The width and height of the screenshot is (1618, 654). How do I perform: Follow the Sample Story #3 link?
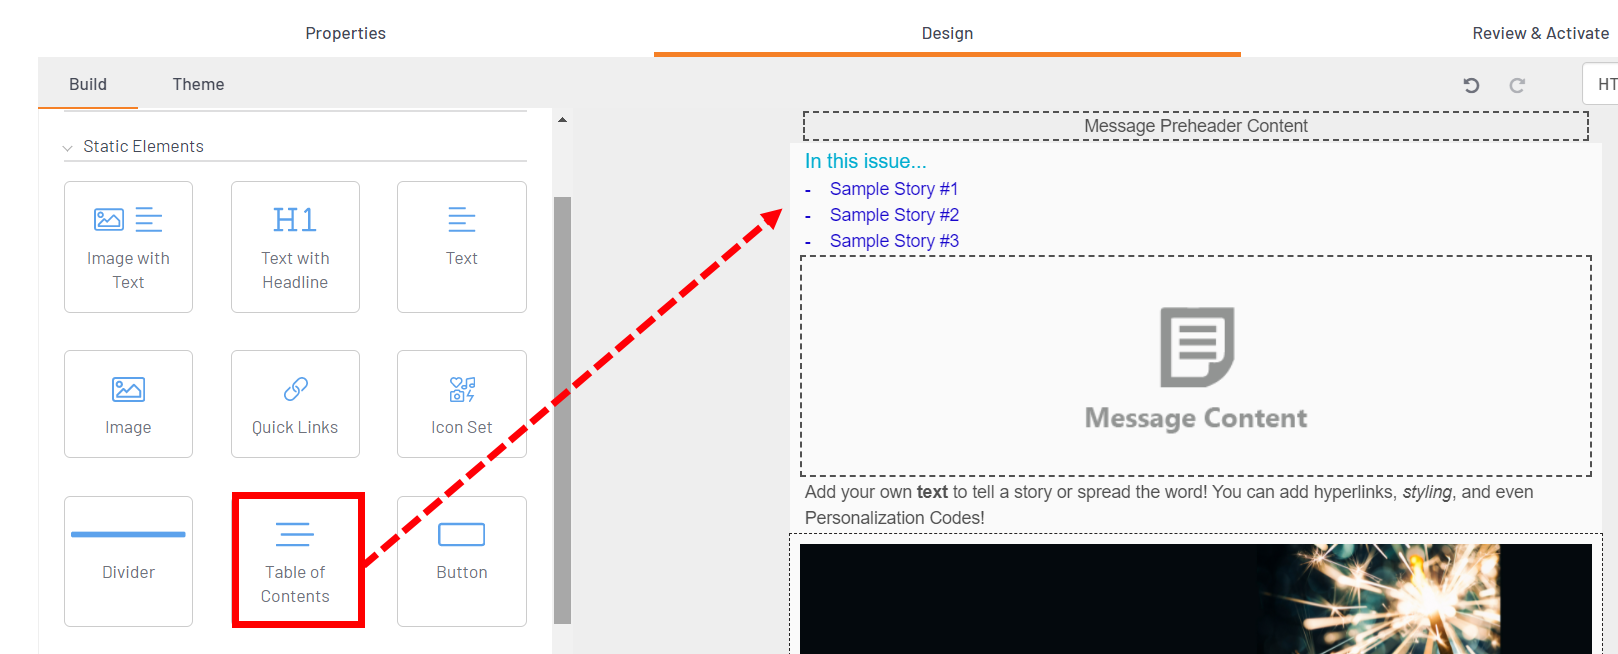click(x=893, y=241)
